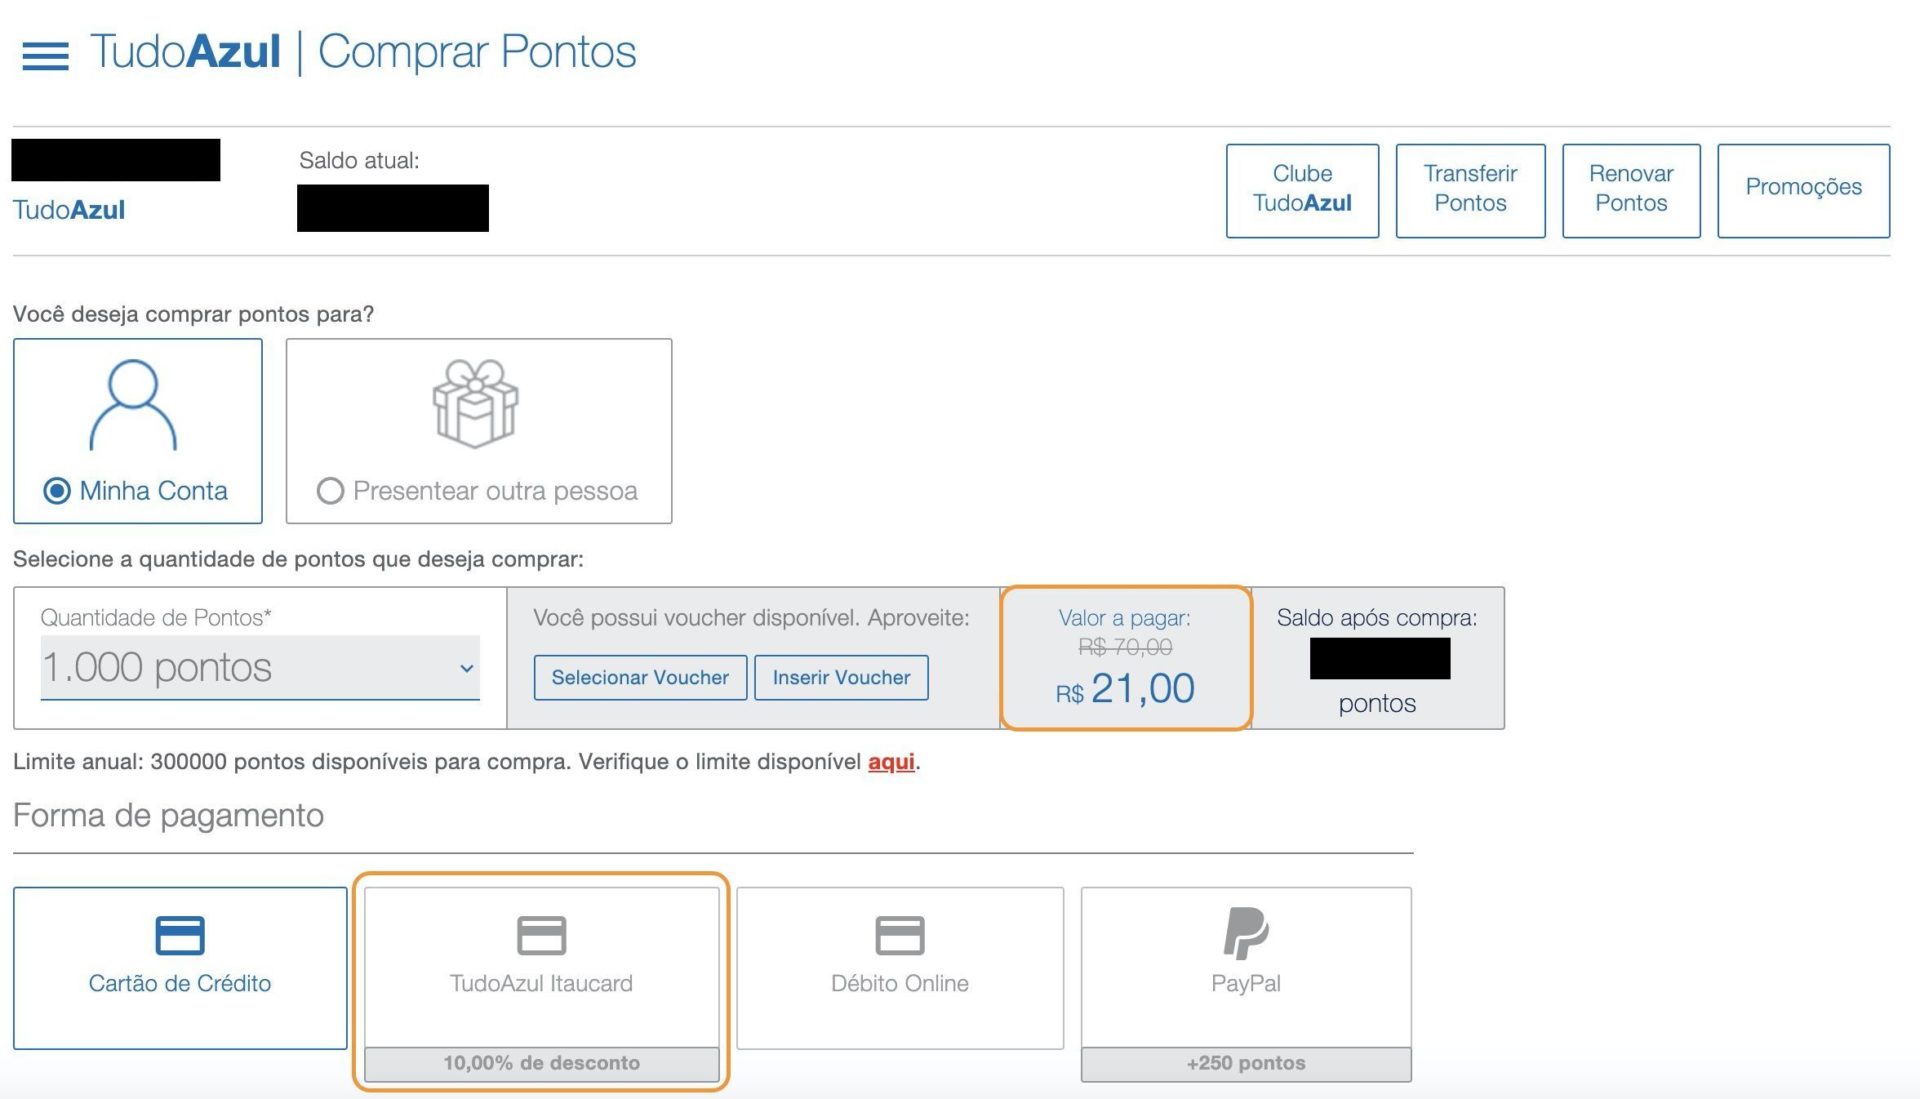Click the Cartão de Crédito card icon
Screen dimensions: 1920x1099
[x=180, y=936]
